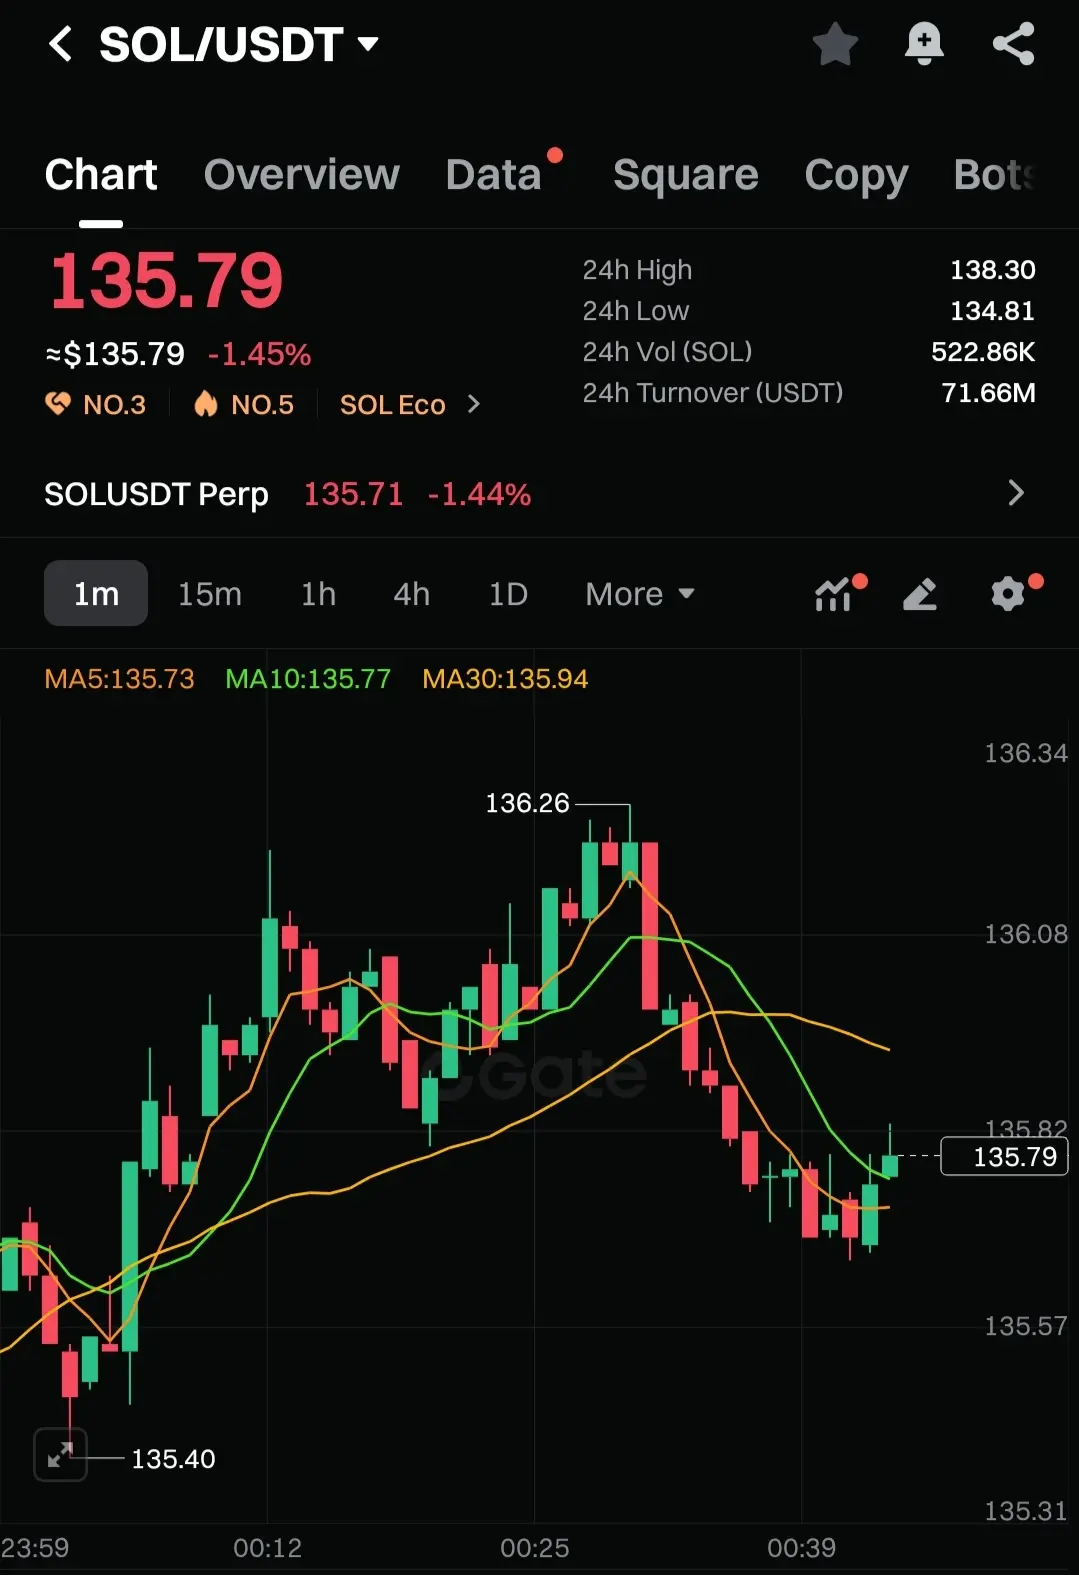Select the drawing pencil tool

[920, 594]
